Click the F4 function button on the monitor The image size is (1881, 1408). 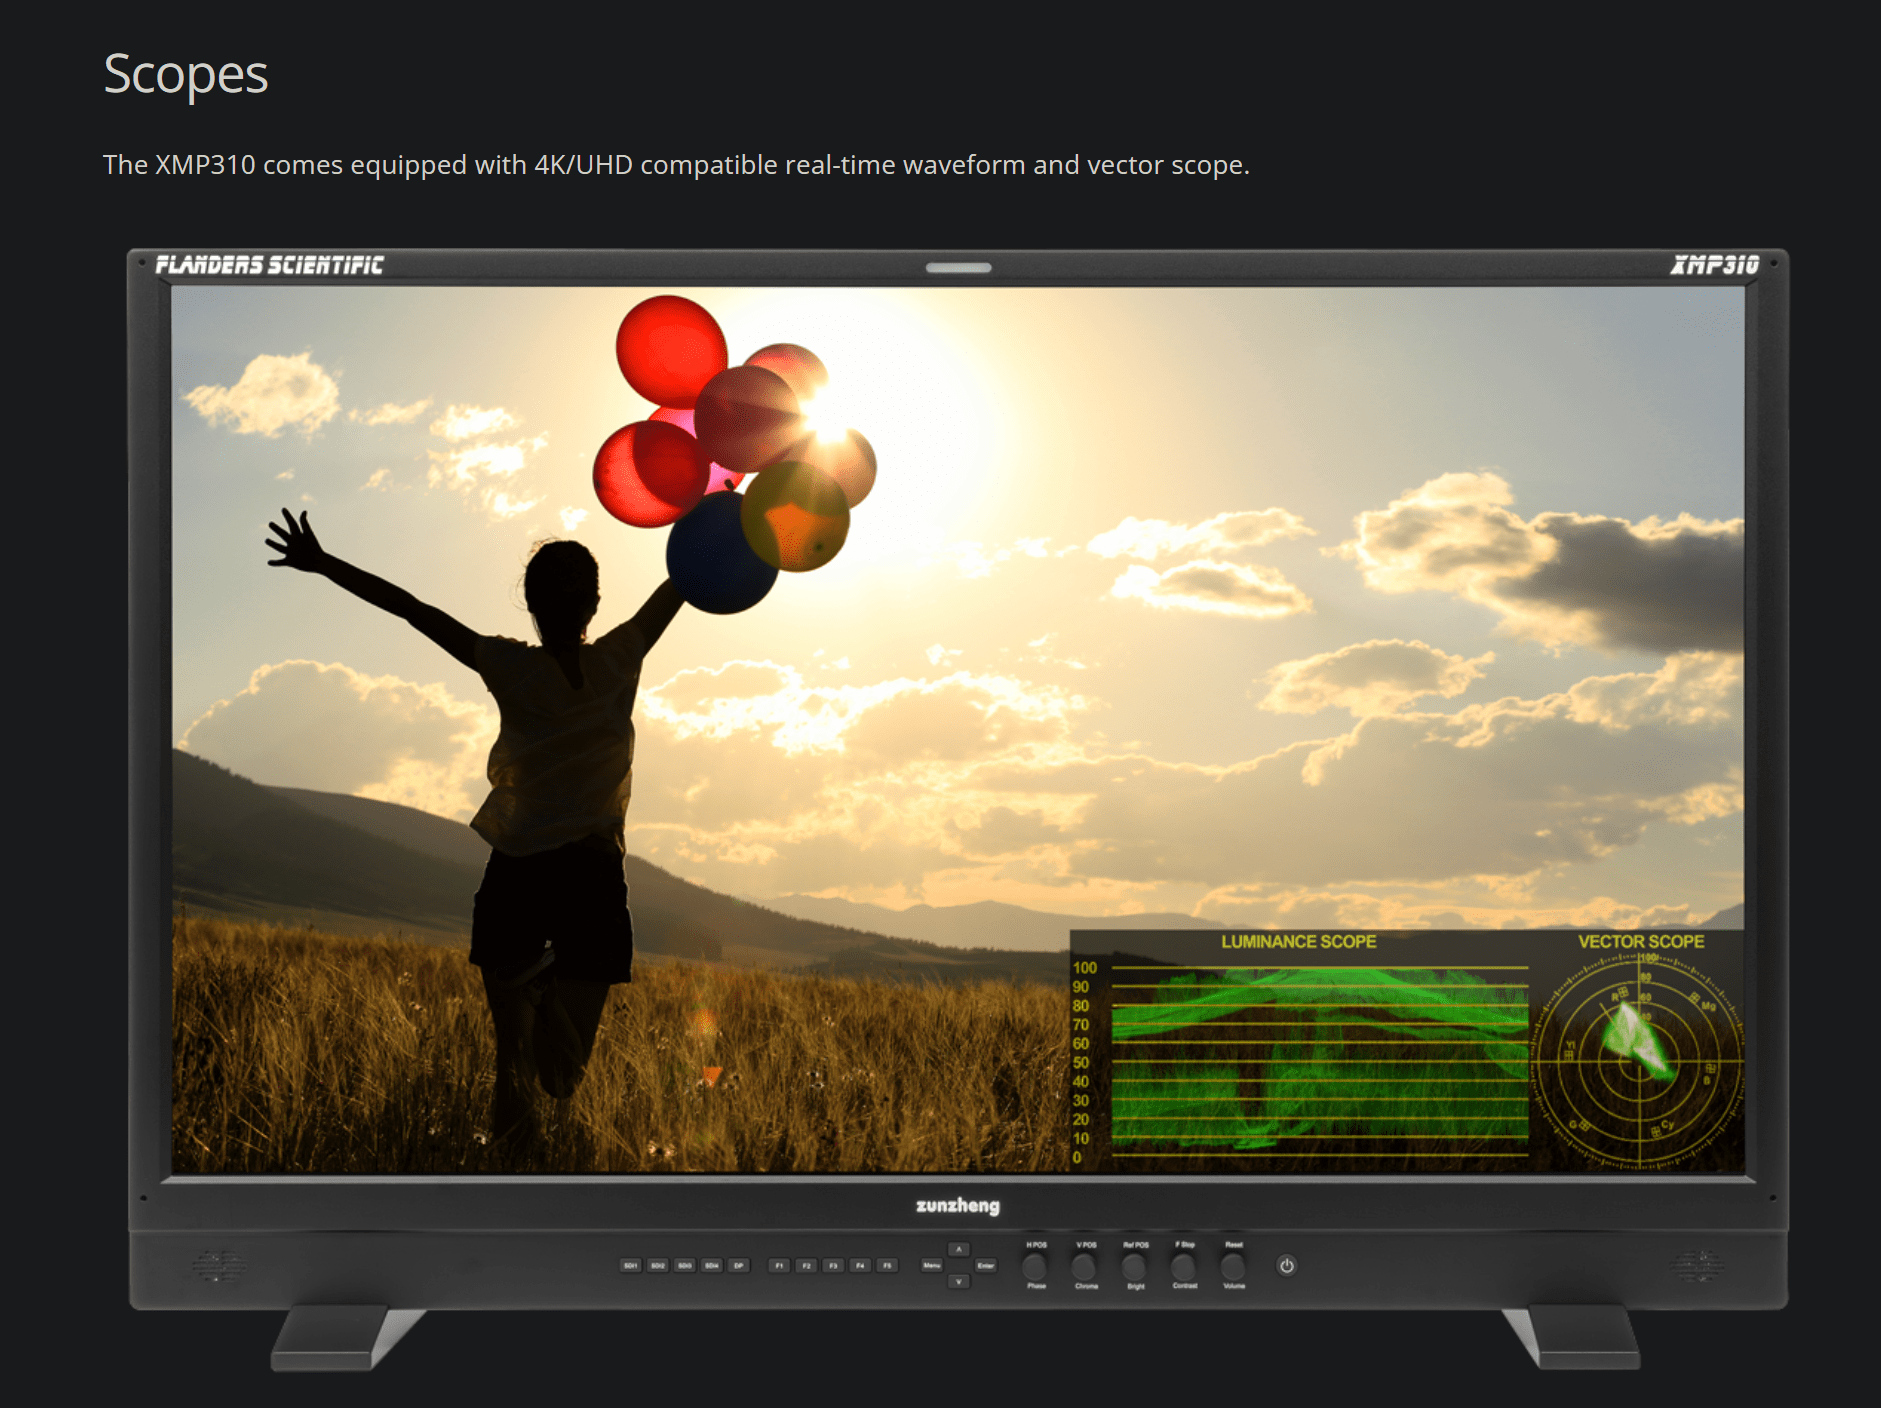click(860, 1266)
